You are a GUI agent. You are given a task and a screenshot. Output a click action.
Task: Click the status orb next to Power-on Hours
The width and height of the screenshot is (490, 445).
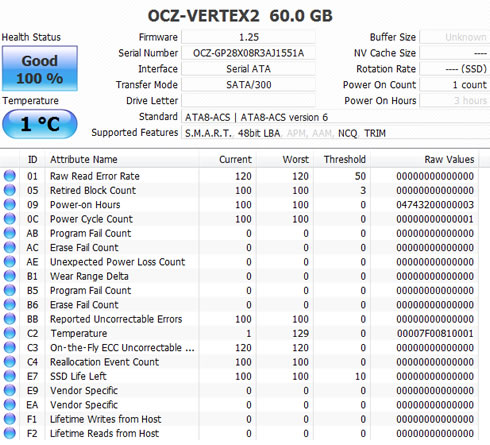(10, 204)
